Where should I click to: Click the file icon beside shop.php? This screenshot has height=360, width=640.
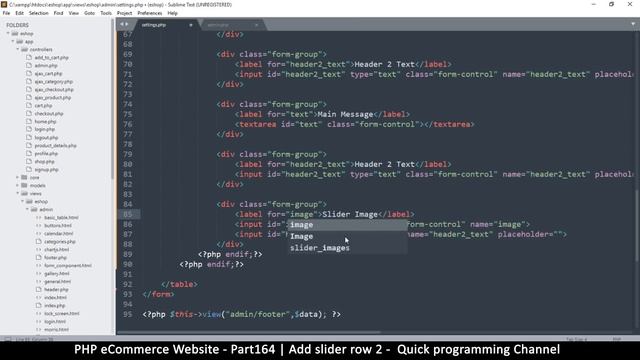click(29, 162)
